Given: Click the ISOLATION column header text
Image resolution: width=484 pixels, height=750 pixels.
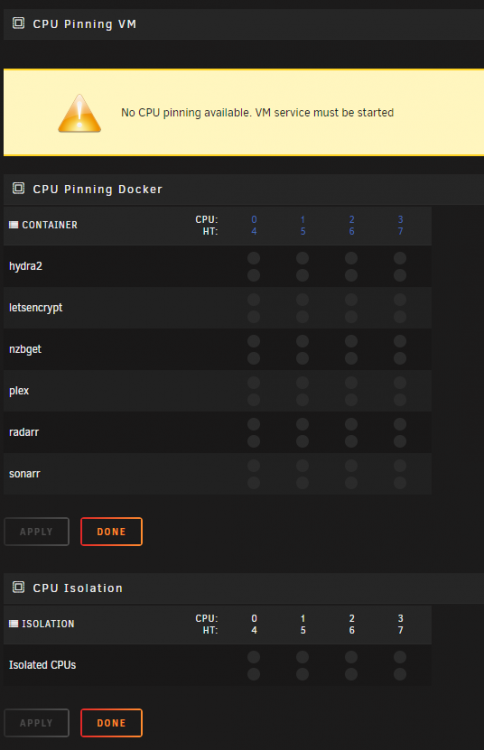Looking at the screenshot, I should (x=48, y=624).
